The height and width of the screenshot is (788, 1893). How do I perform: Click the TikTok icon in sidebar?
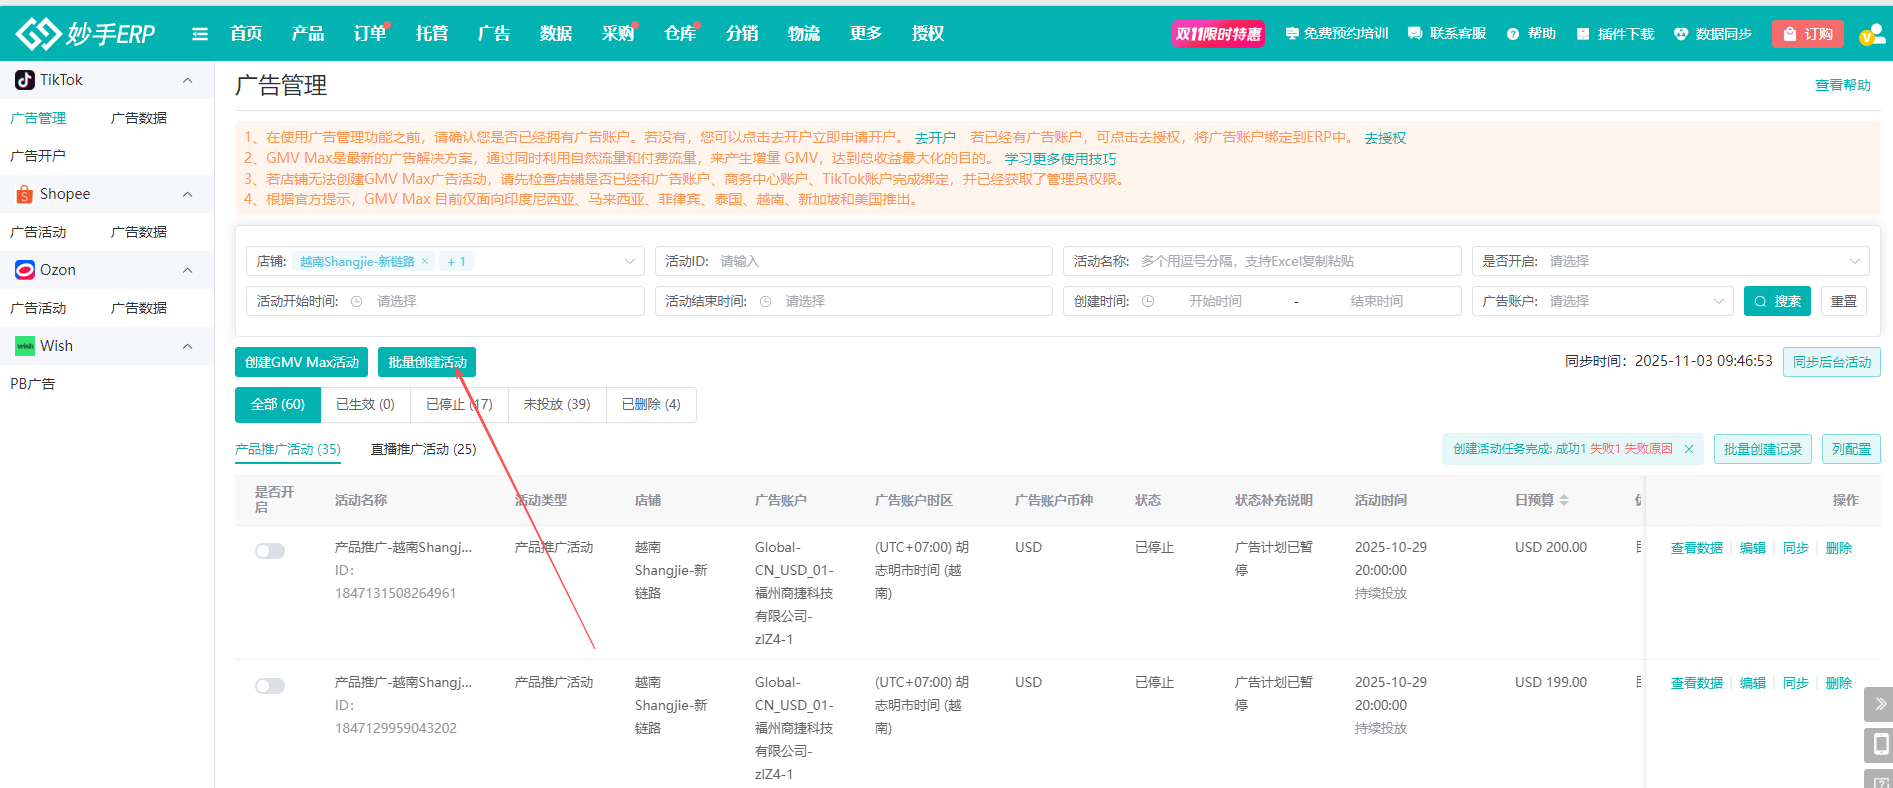25,80
